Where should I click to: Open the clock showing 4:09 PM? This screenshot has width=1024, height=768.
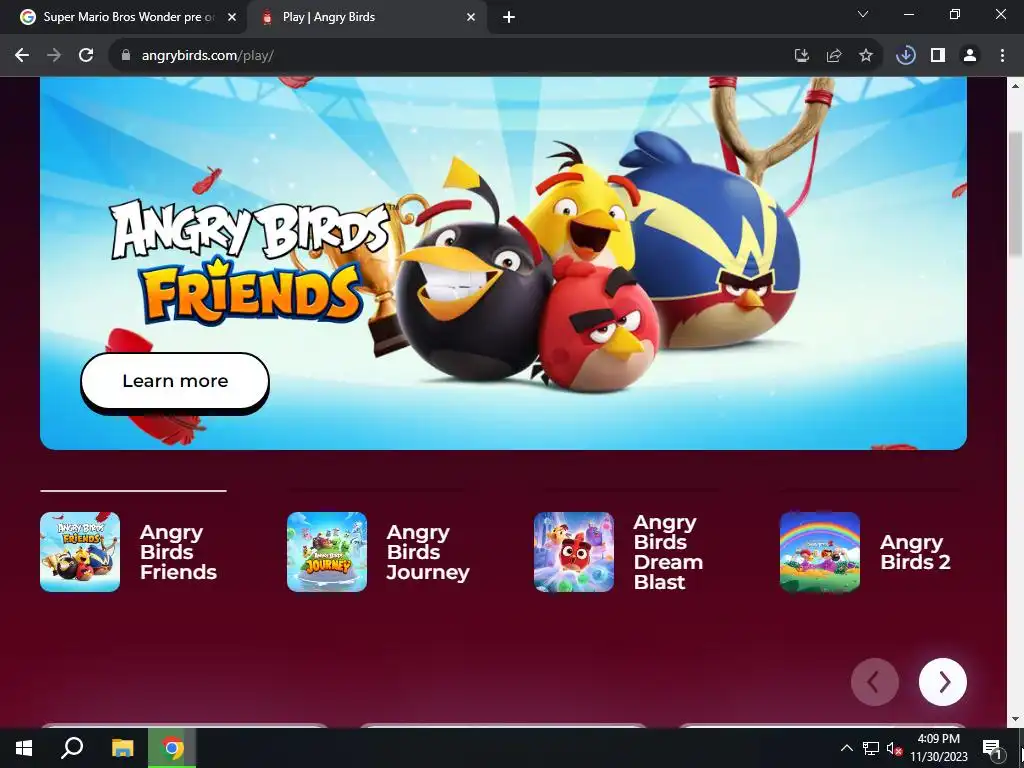pos(938,748)
